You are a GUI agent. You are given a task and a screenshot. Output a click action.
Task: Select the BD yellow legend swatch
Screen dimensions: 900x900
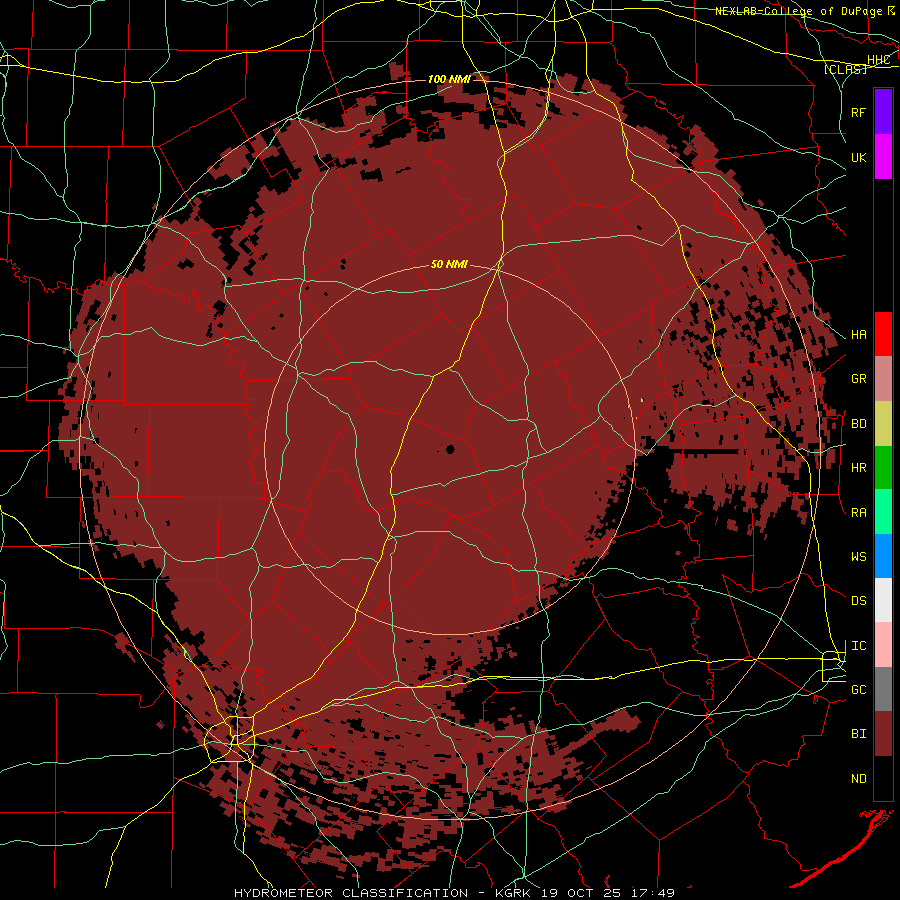click(x=883, y=424)
